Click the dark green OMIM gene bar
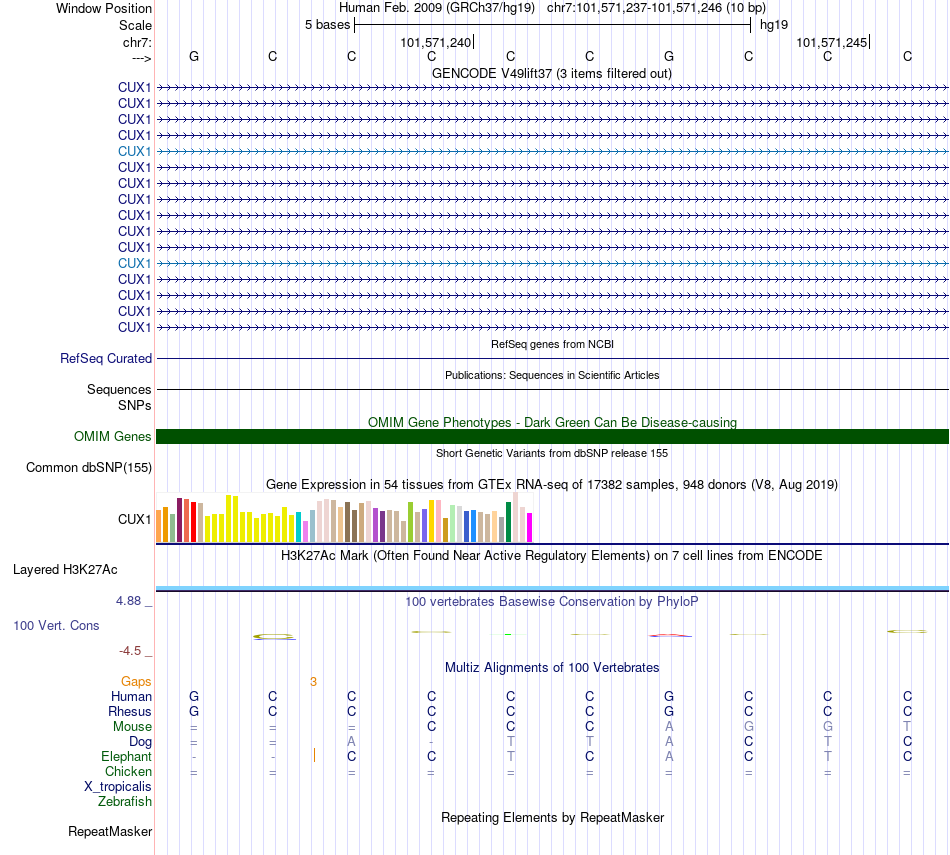This screenshot has height=855, width=950. [552, 436]
